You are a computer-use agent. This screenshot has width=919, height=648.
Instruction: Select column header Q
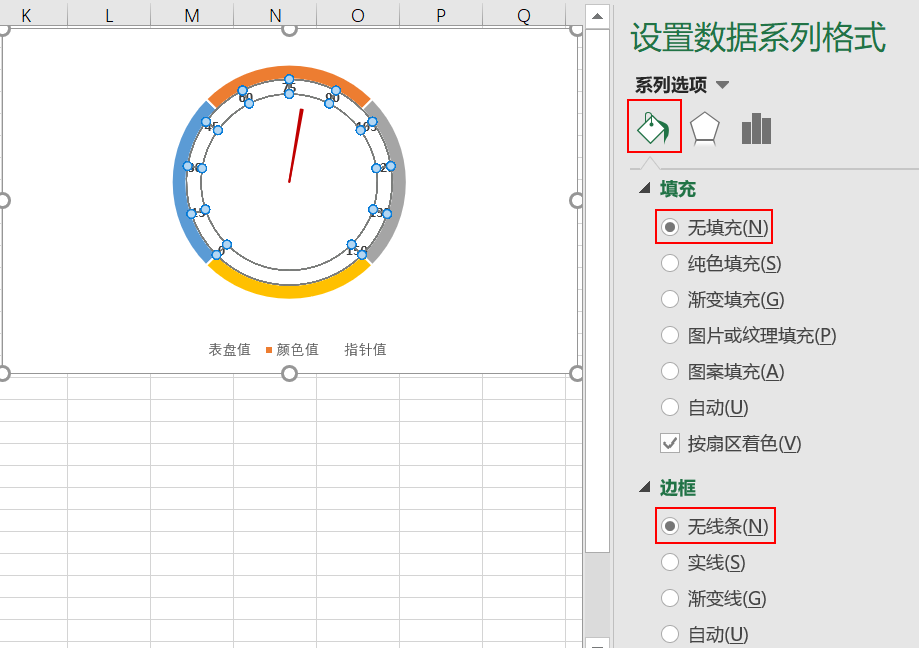(x=524, y=14)
